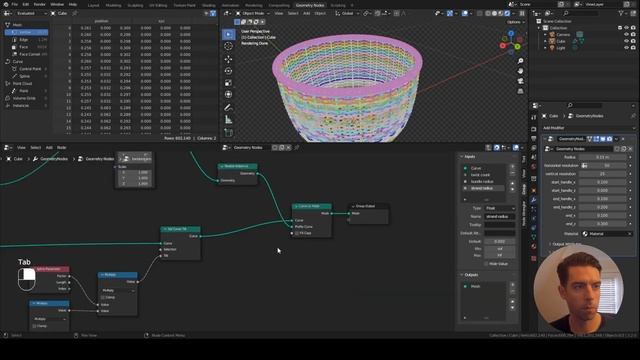Open the File menu
640x360 pixels.
click(15, 4)
